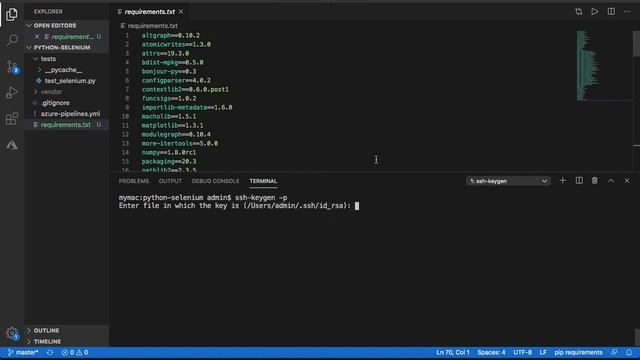Kill the terminal with trash icon

(595, 180)
